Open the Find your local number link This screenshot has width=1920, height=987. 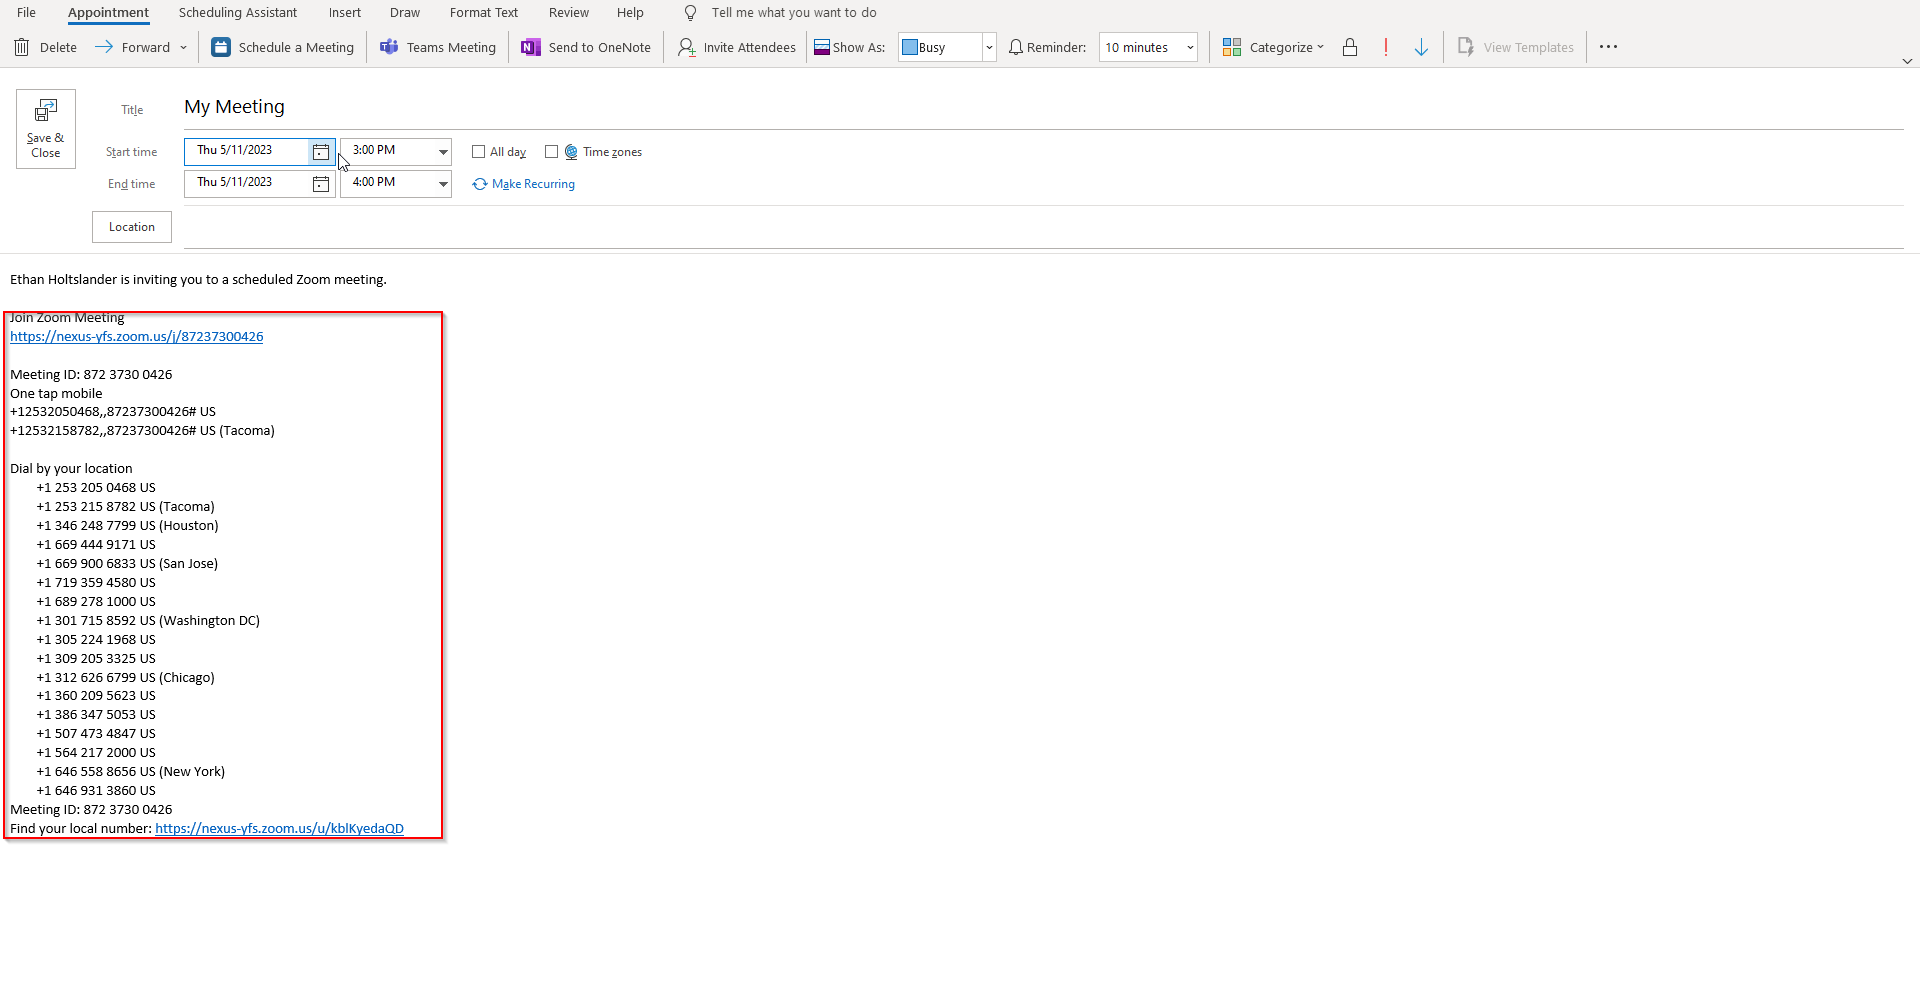pos(280,829)
